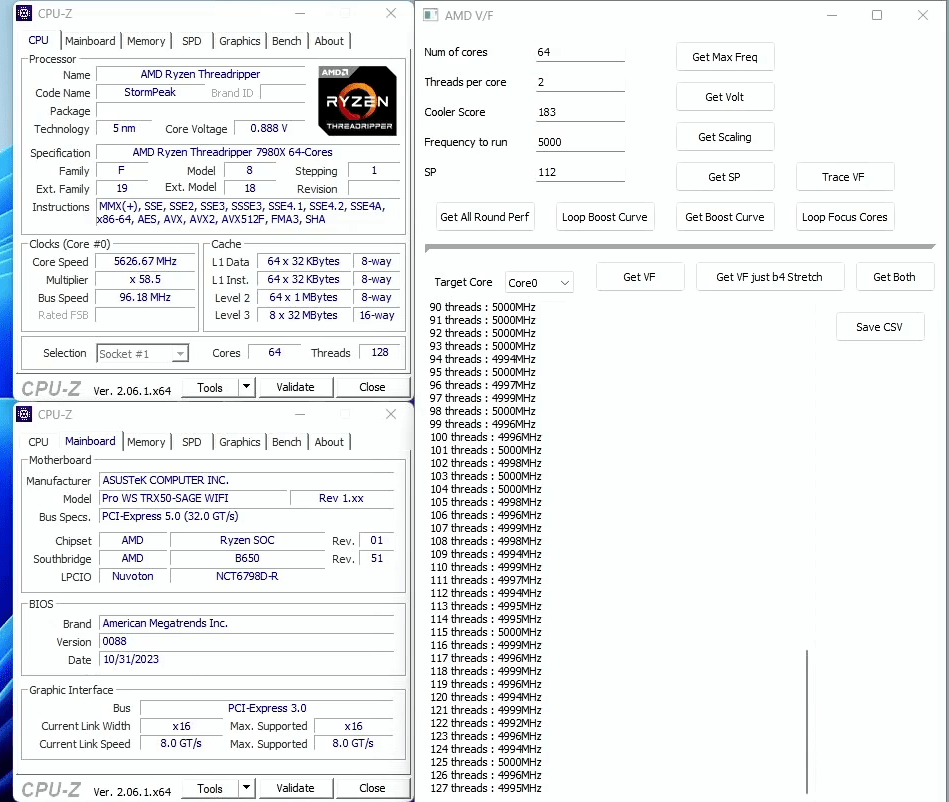Click Tools button in bottom CPU-Z window

[210, 788]
